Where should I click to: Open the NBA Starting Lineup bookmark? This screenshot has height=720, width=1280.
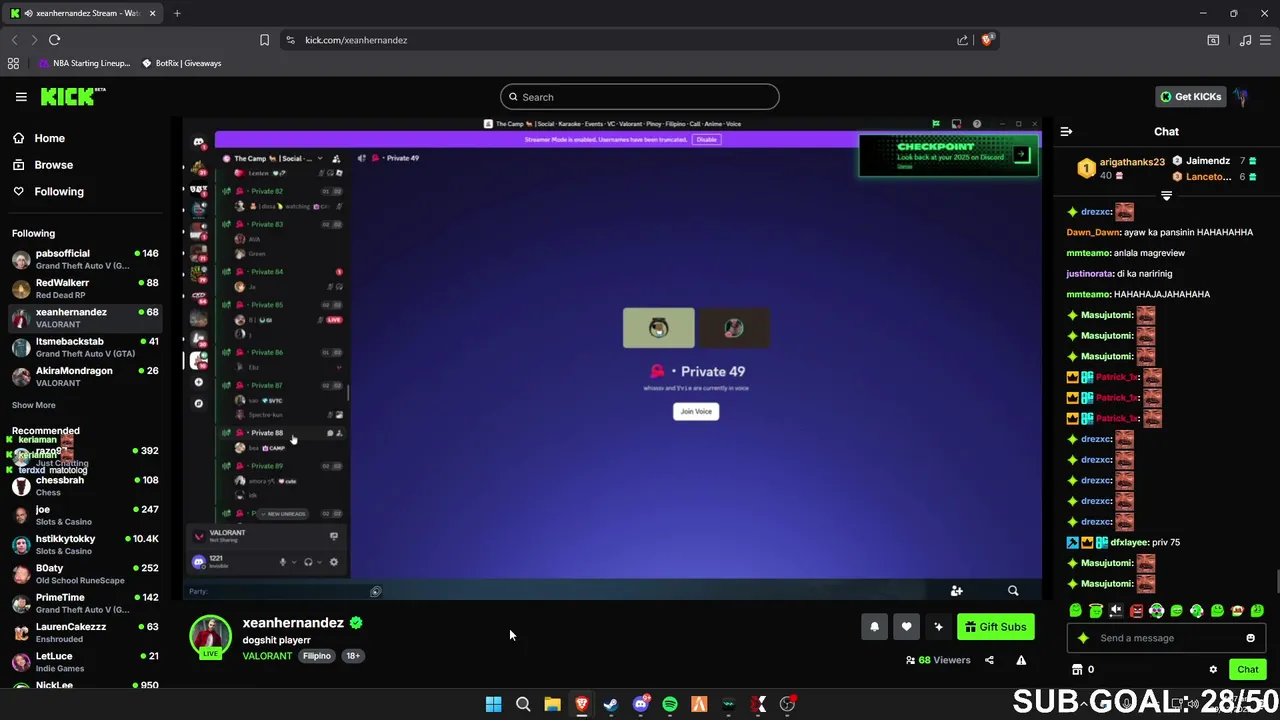coord(85,63)
